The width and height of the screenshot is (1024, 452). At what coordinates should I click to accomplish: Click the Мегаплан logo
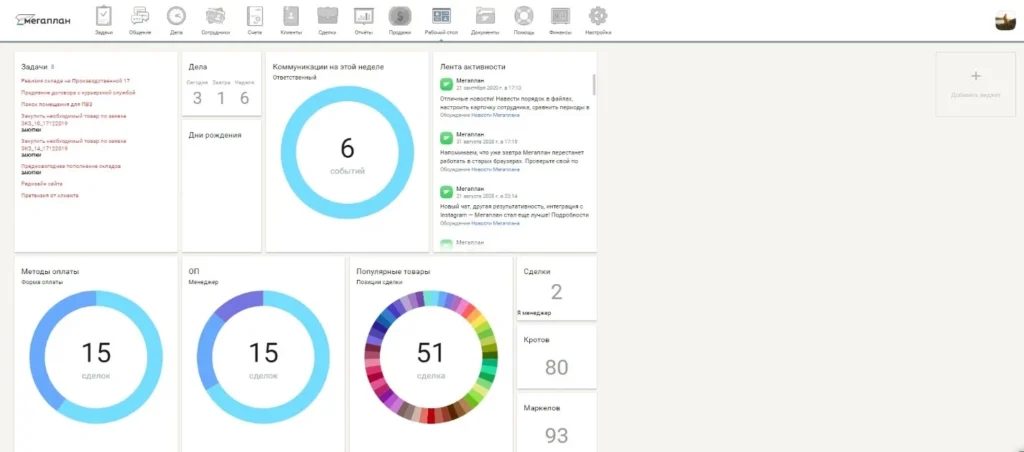click(43, 20)
